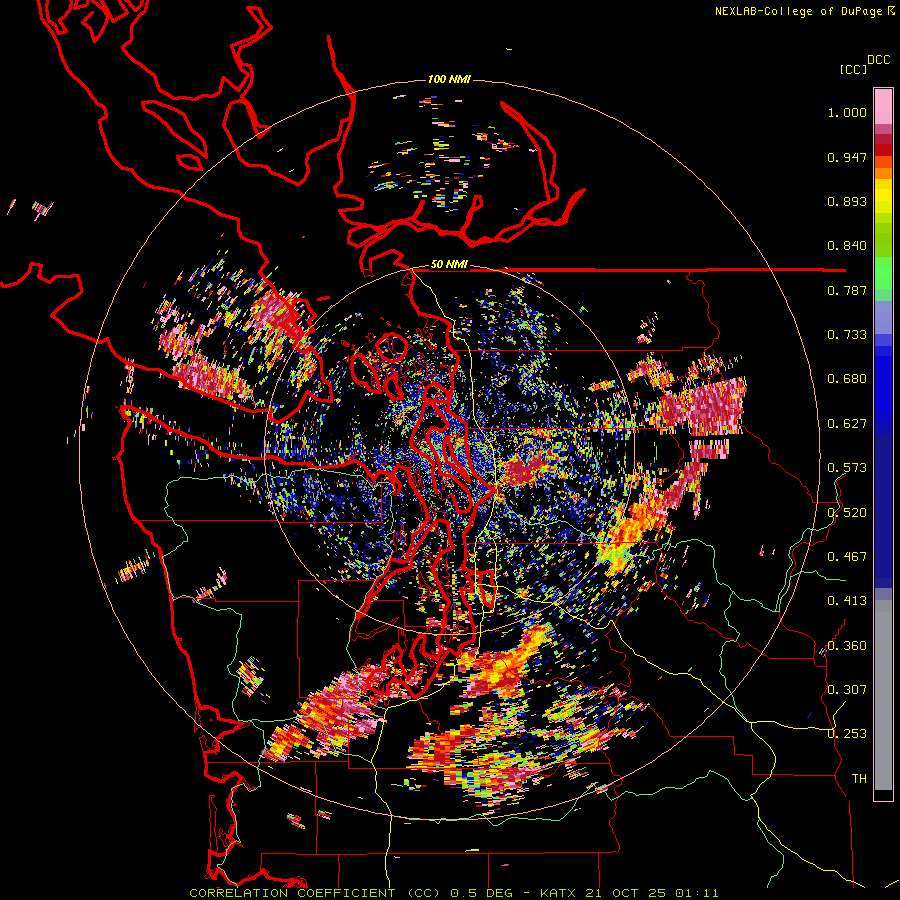This screenshot has height=900, width=900.
Task: Click the 100 NMI range ring label
Action: 449,79
